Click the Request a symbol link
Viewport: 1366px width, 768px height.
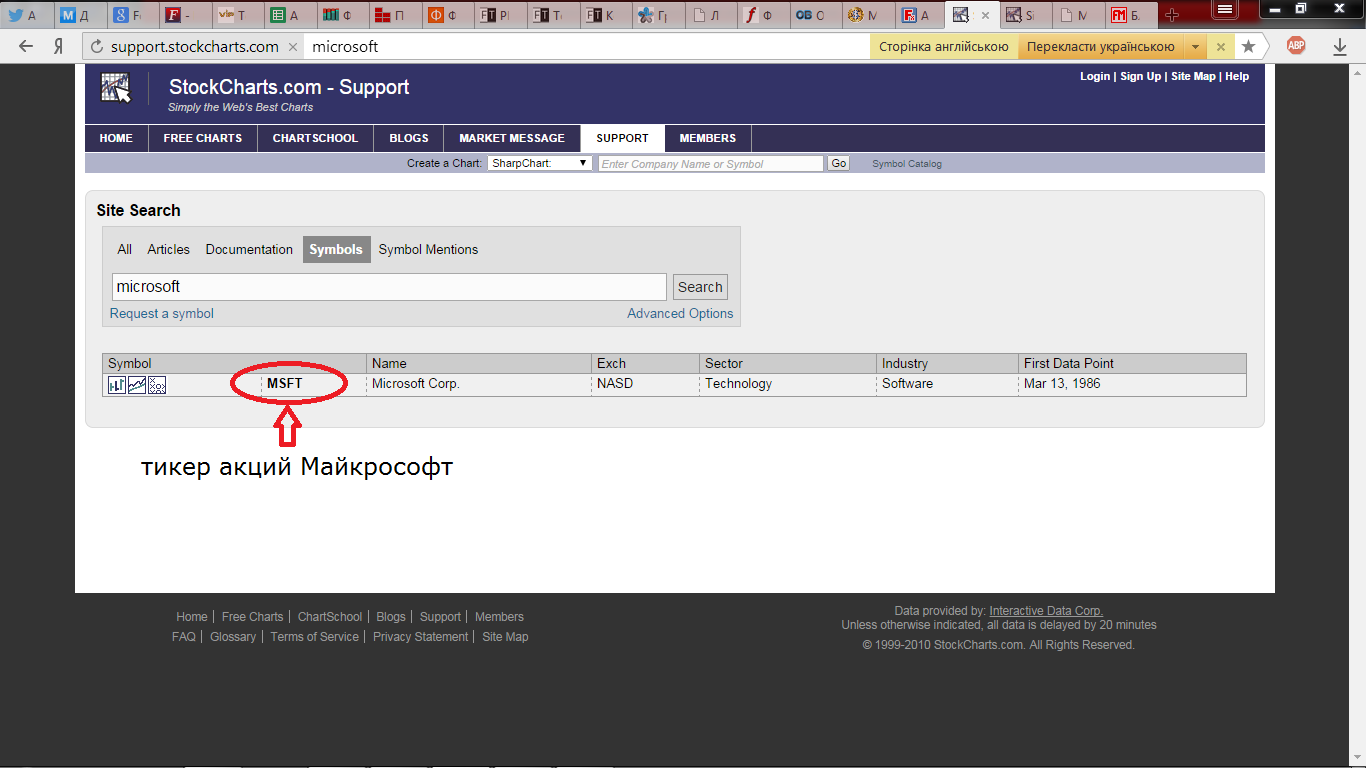click(162, 313)
